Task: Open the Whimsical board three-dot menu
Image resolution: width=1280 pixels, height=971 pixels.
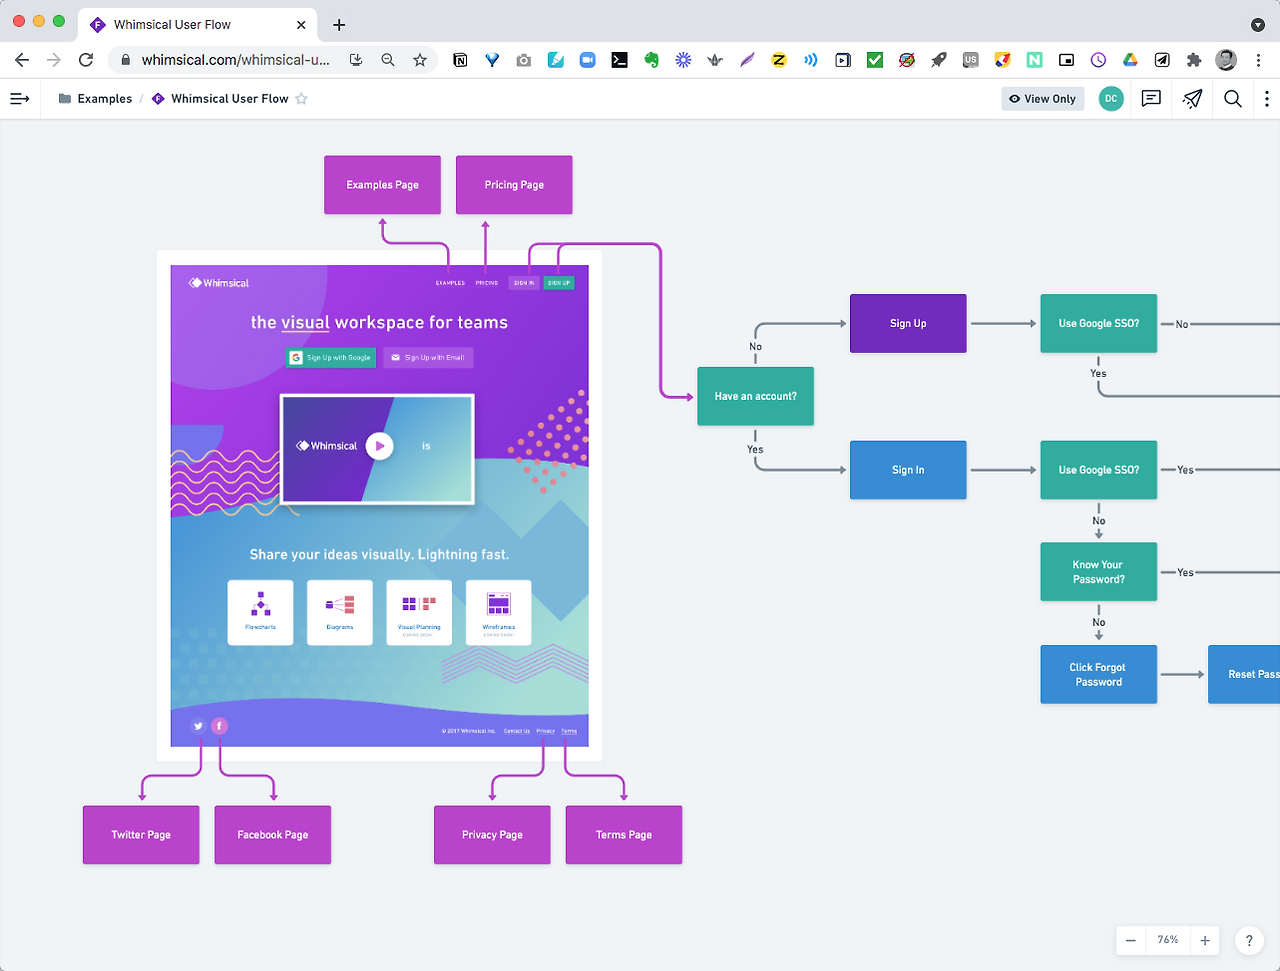Action: tap(1267, 99)
